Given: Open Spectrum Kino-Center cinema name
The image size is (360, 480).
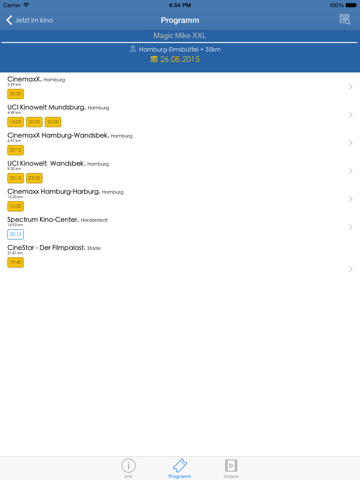Looking at the screenshot, I should pos(43,220).
